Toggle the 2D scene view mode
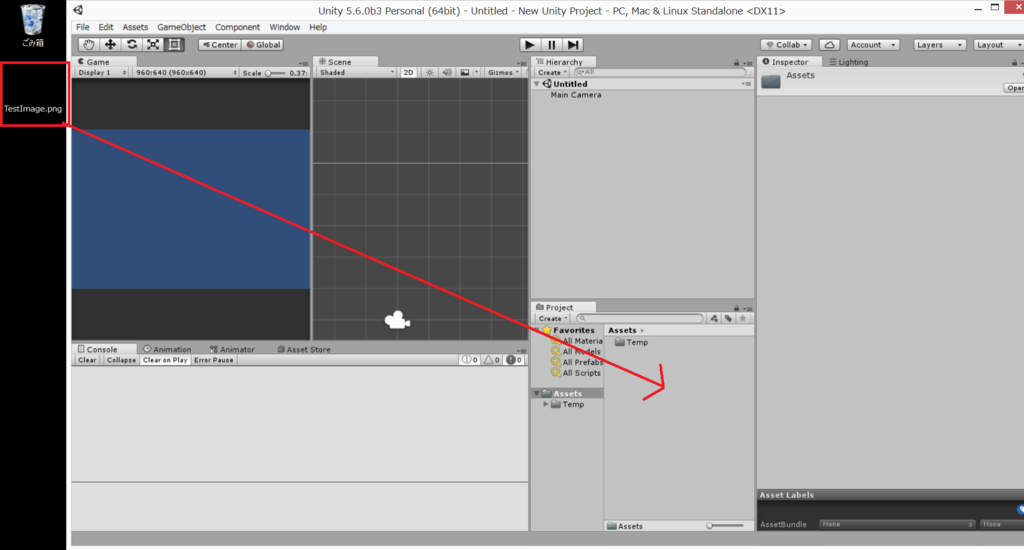The width and height of the screenshot is (1024, 550). click(408, 73)
